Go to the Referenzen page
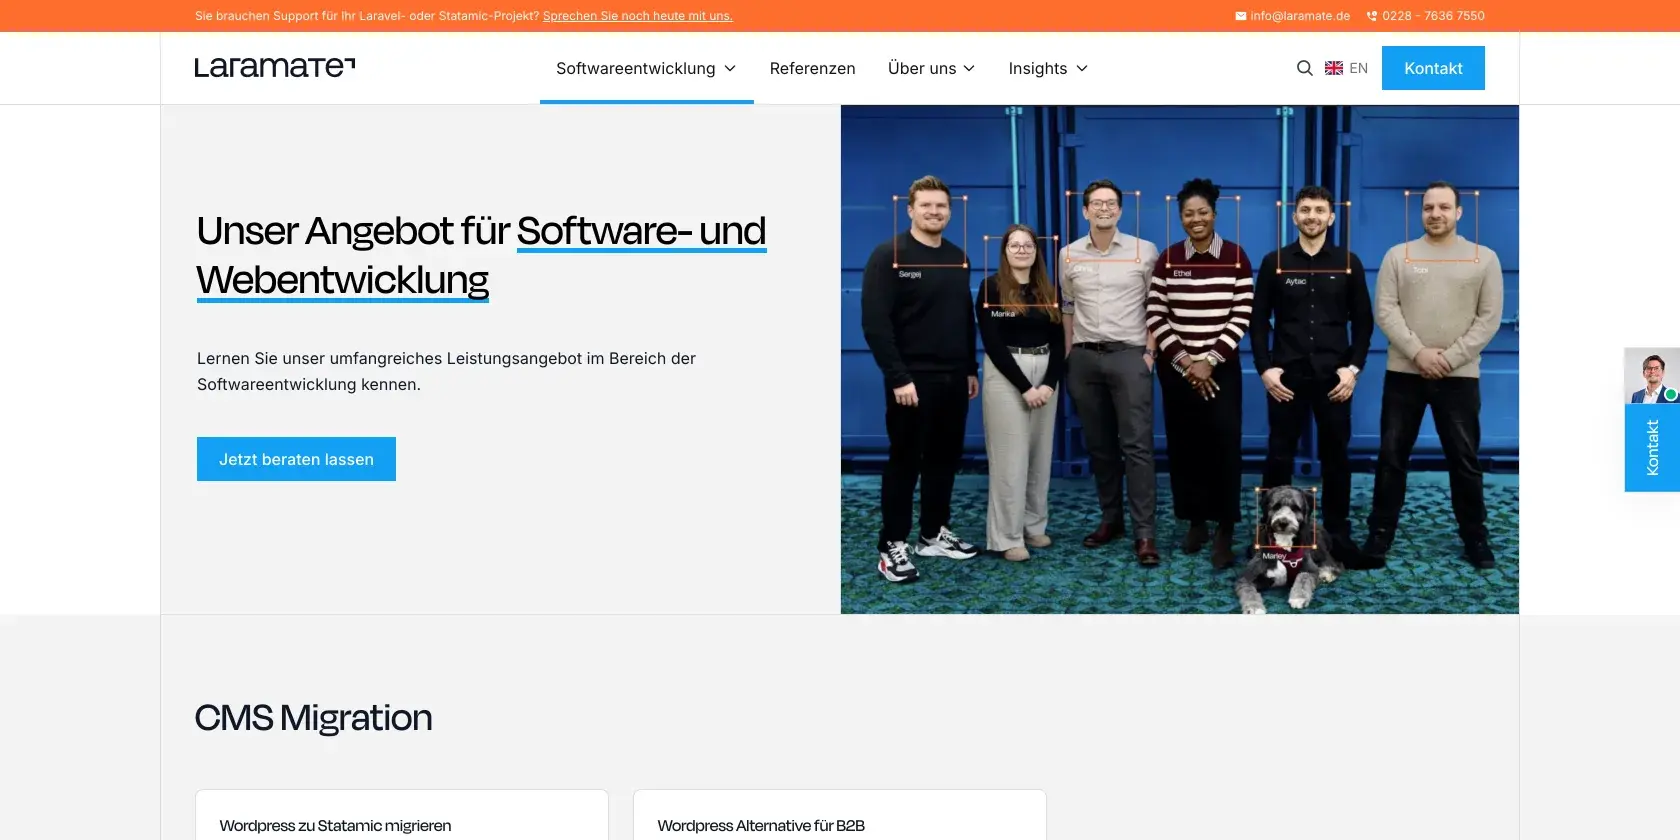 812,68
